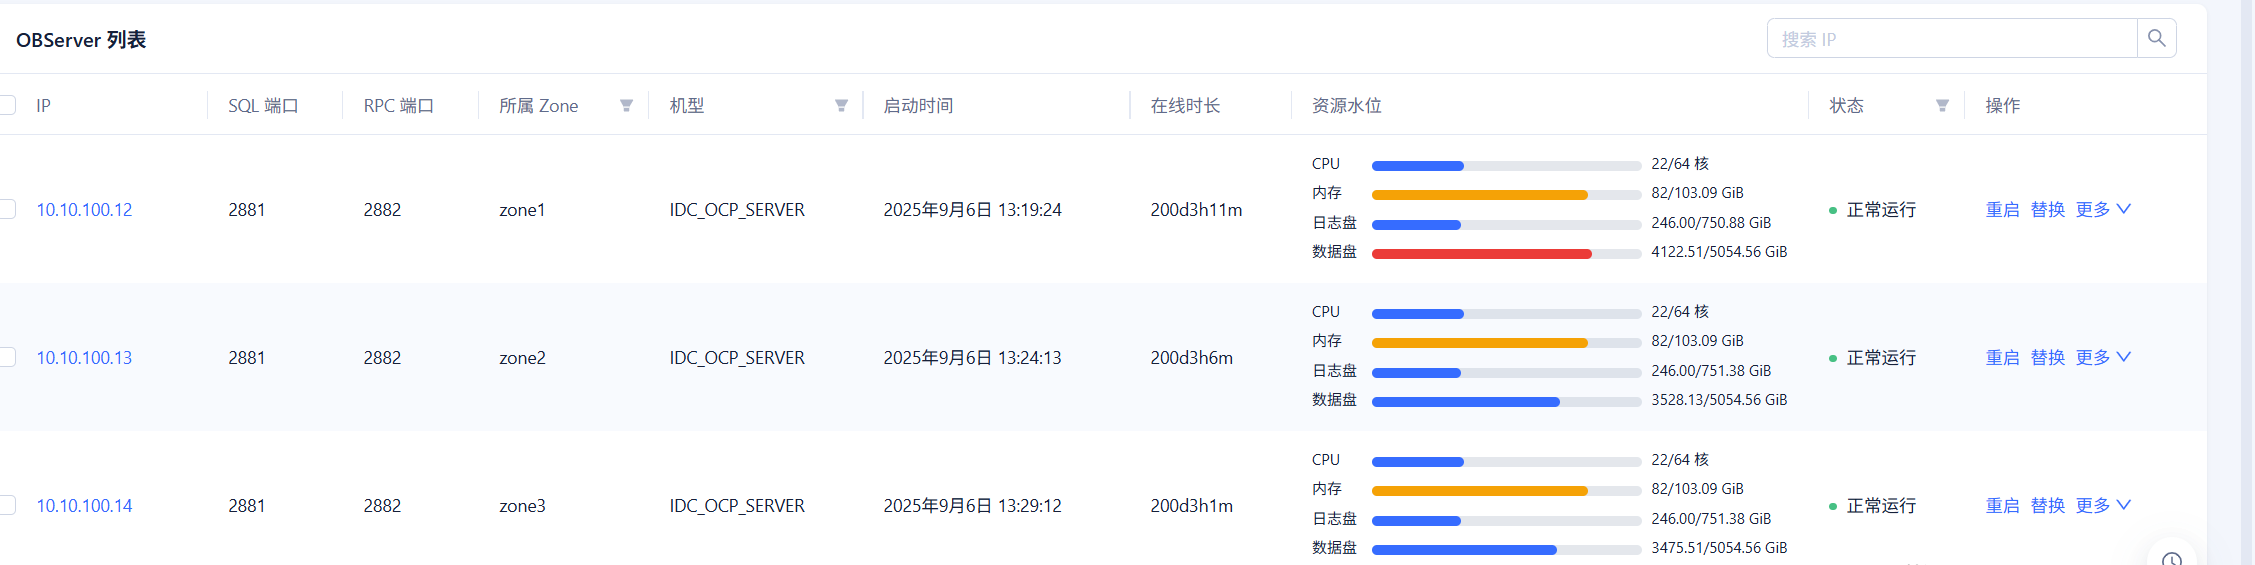
Task: Click the 启动时间 column header
Action: click(918, 106)
